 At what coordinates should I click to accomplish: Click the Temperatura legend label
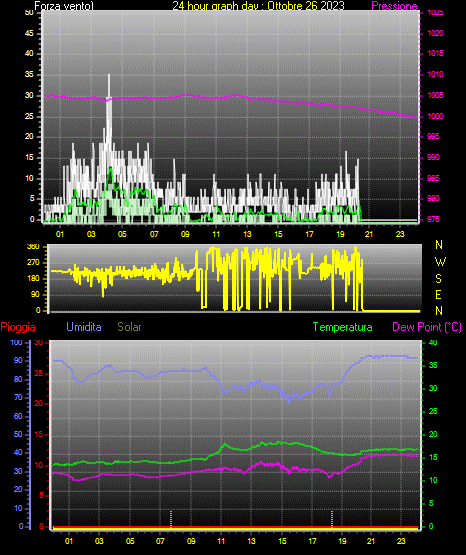pos(342,327)
